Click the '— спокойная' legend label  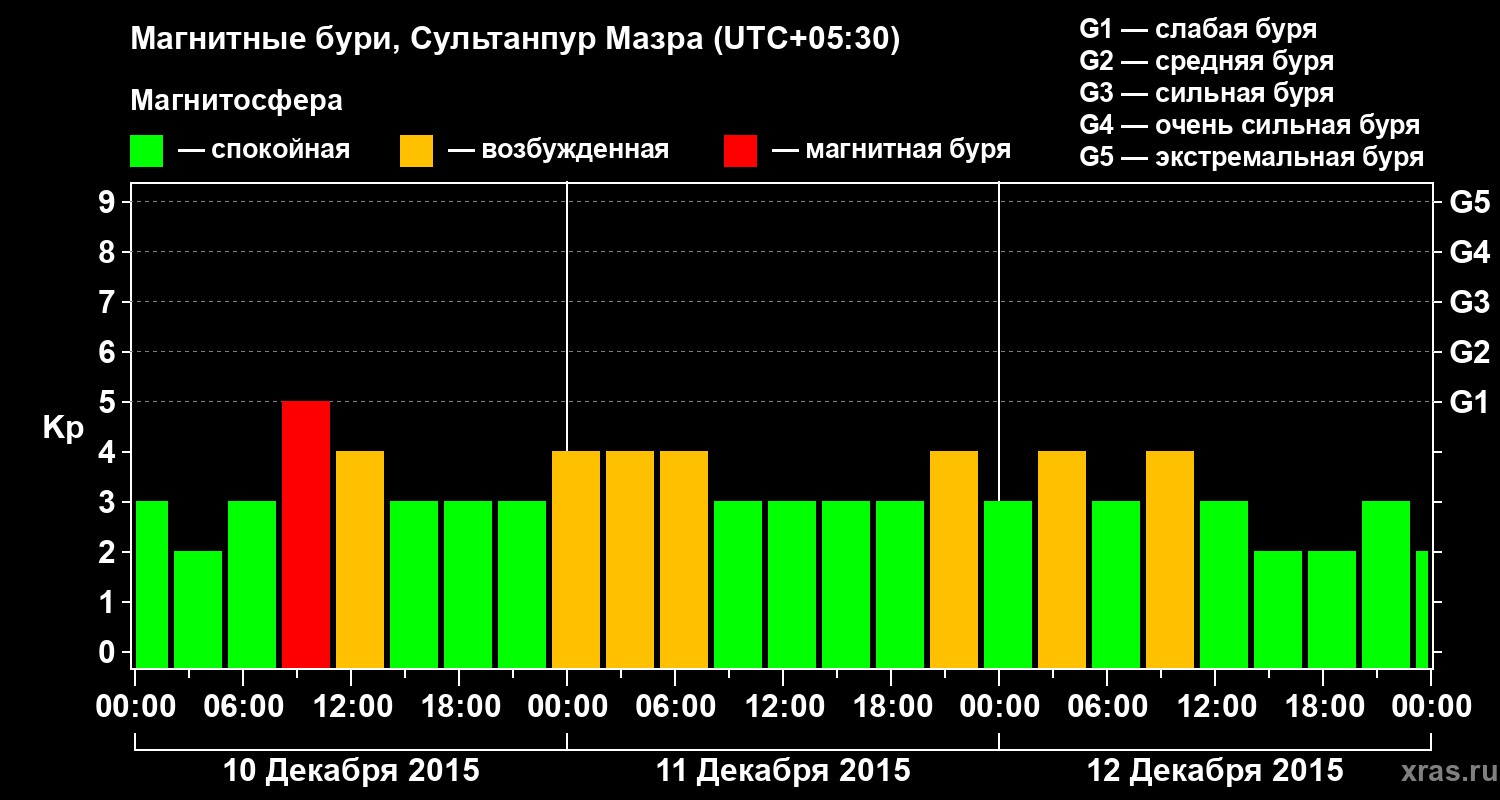point(264,150)
